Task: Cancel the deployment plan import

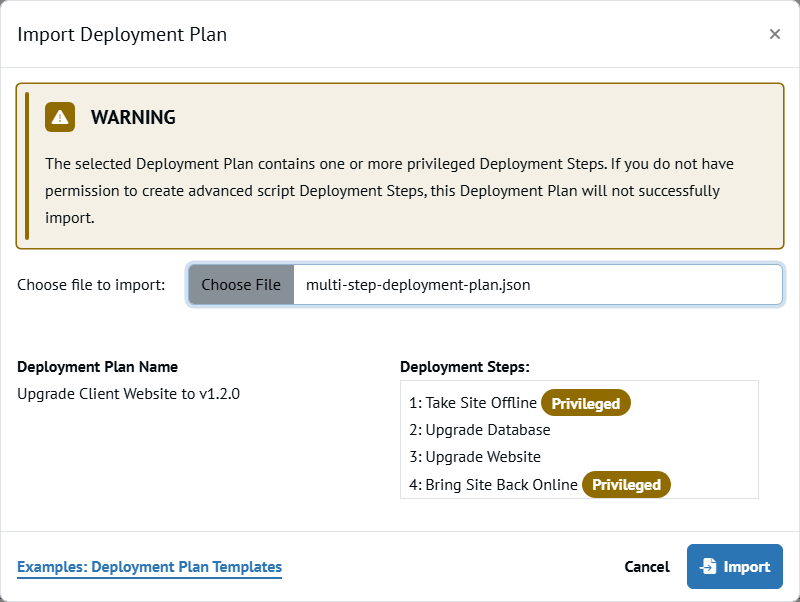Action: tap(646, 567)
